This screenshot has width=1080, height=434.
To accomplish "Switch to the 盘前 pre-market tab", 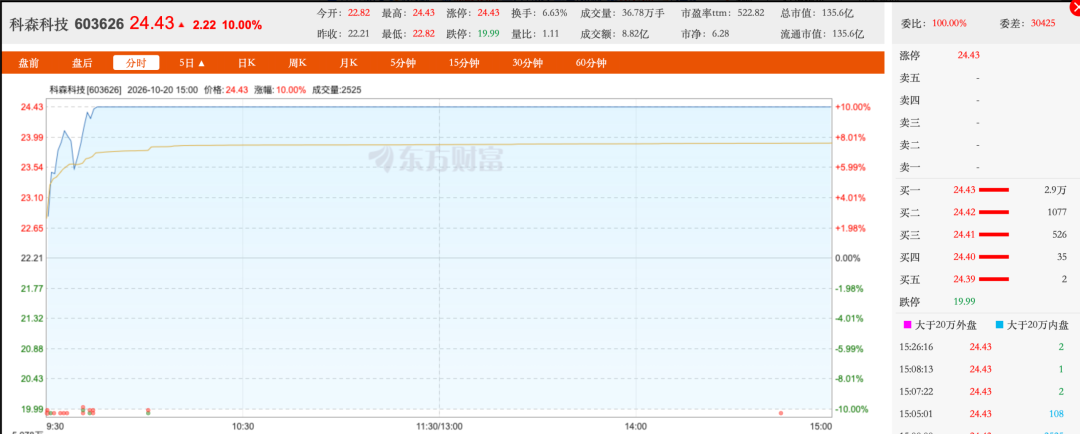I will click(x=29, y=63).
